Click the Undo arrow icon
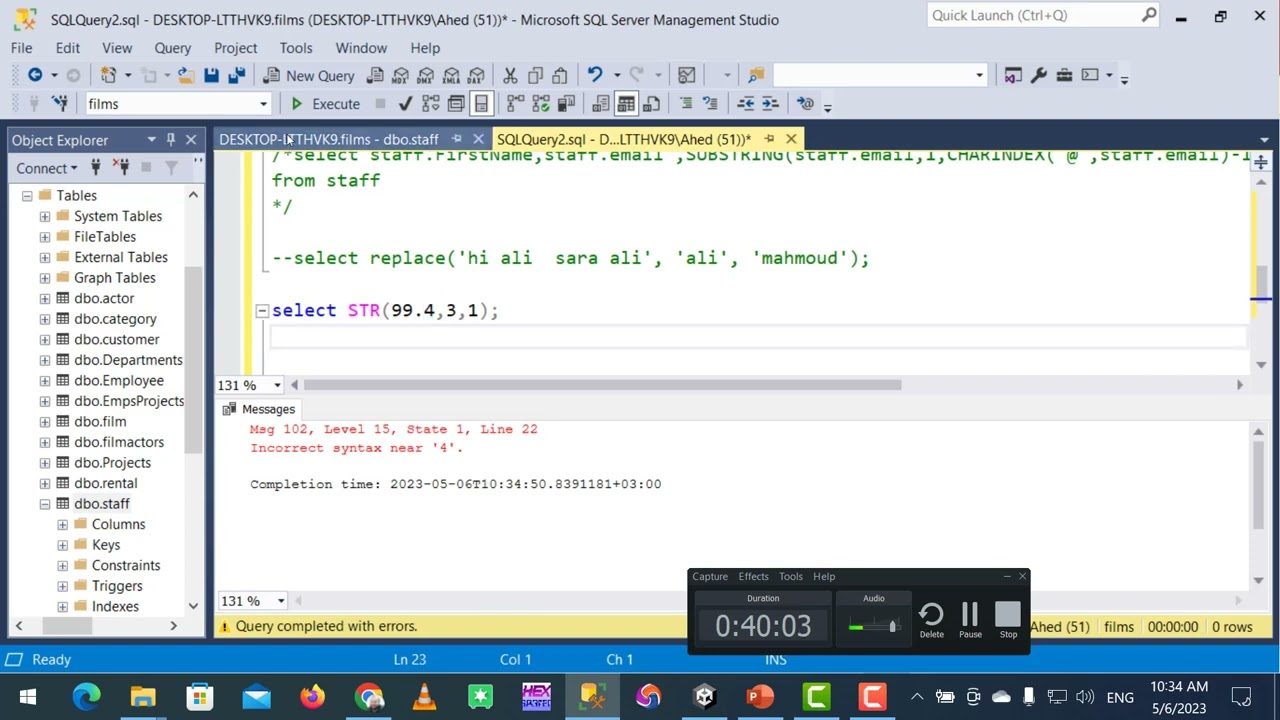The width and height of the screenshot is (1280, 720). 596,76
